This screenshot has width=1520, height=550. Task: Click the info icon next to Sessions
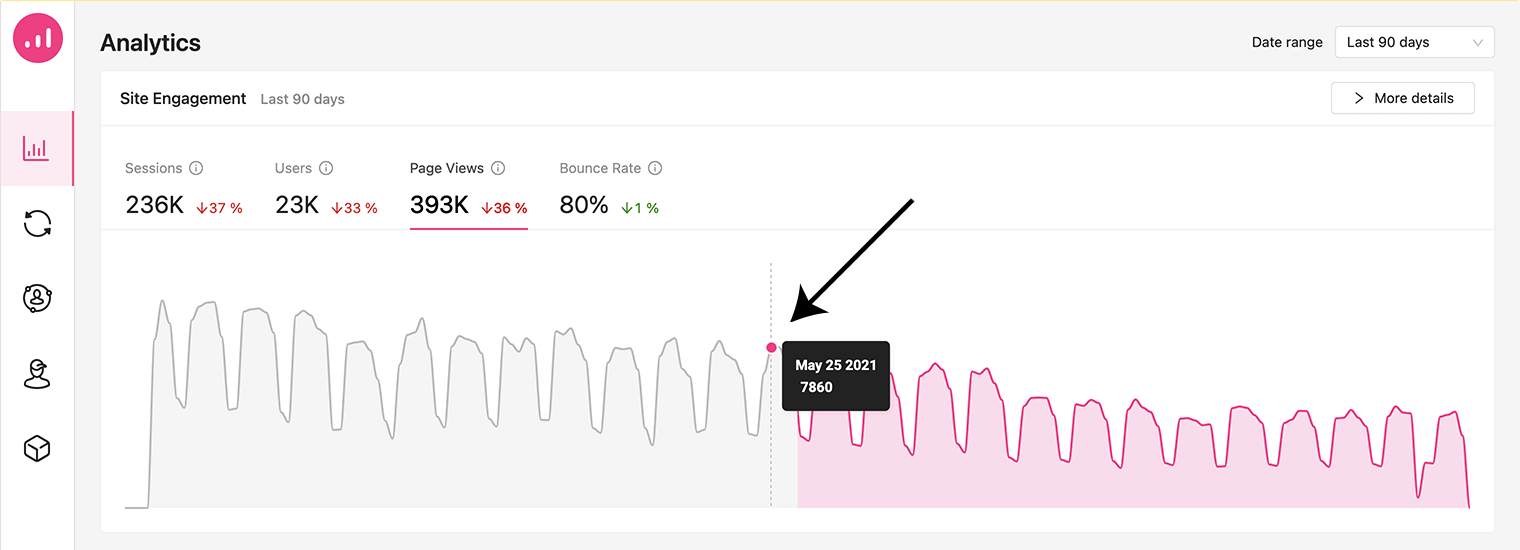(x=196, y=168)
